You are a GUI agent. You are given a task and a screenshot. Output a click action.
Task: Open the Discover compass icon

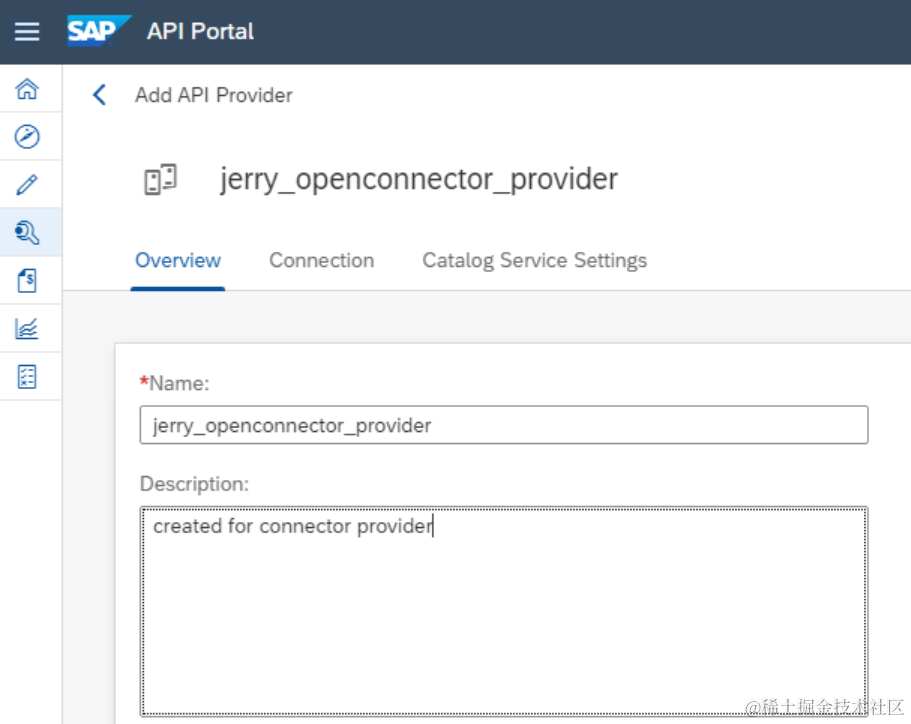[x=27, y=137]
